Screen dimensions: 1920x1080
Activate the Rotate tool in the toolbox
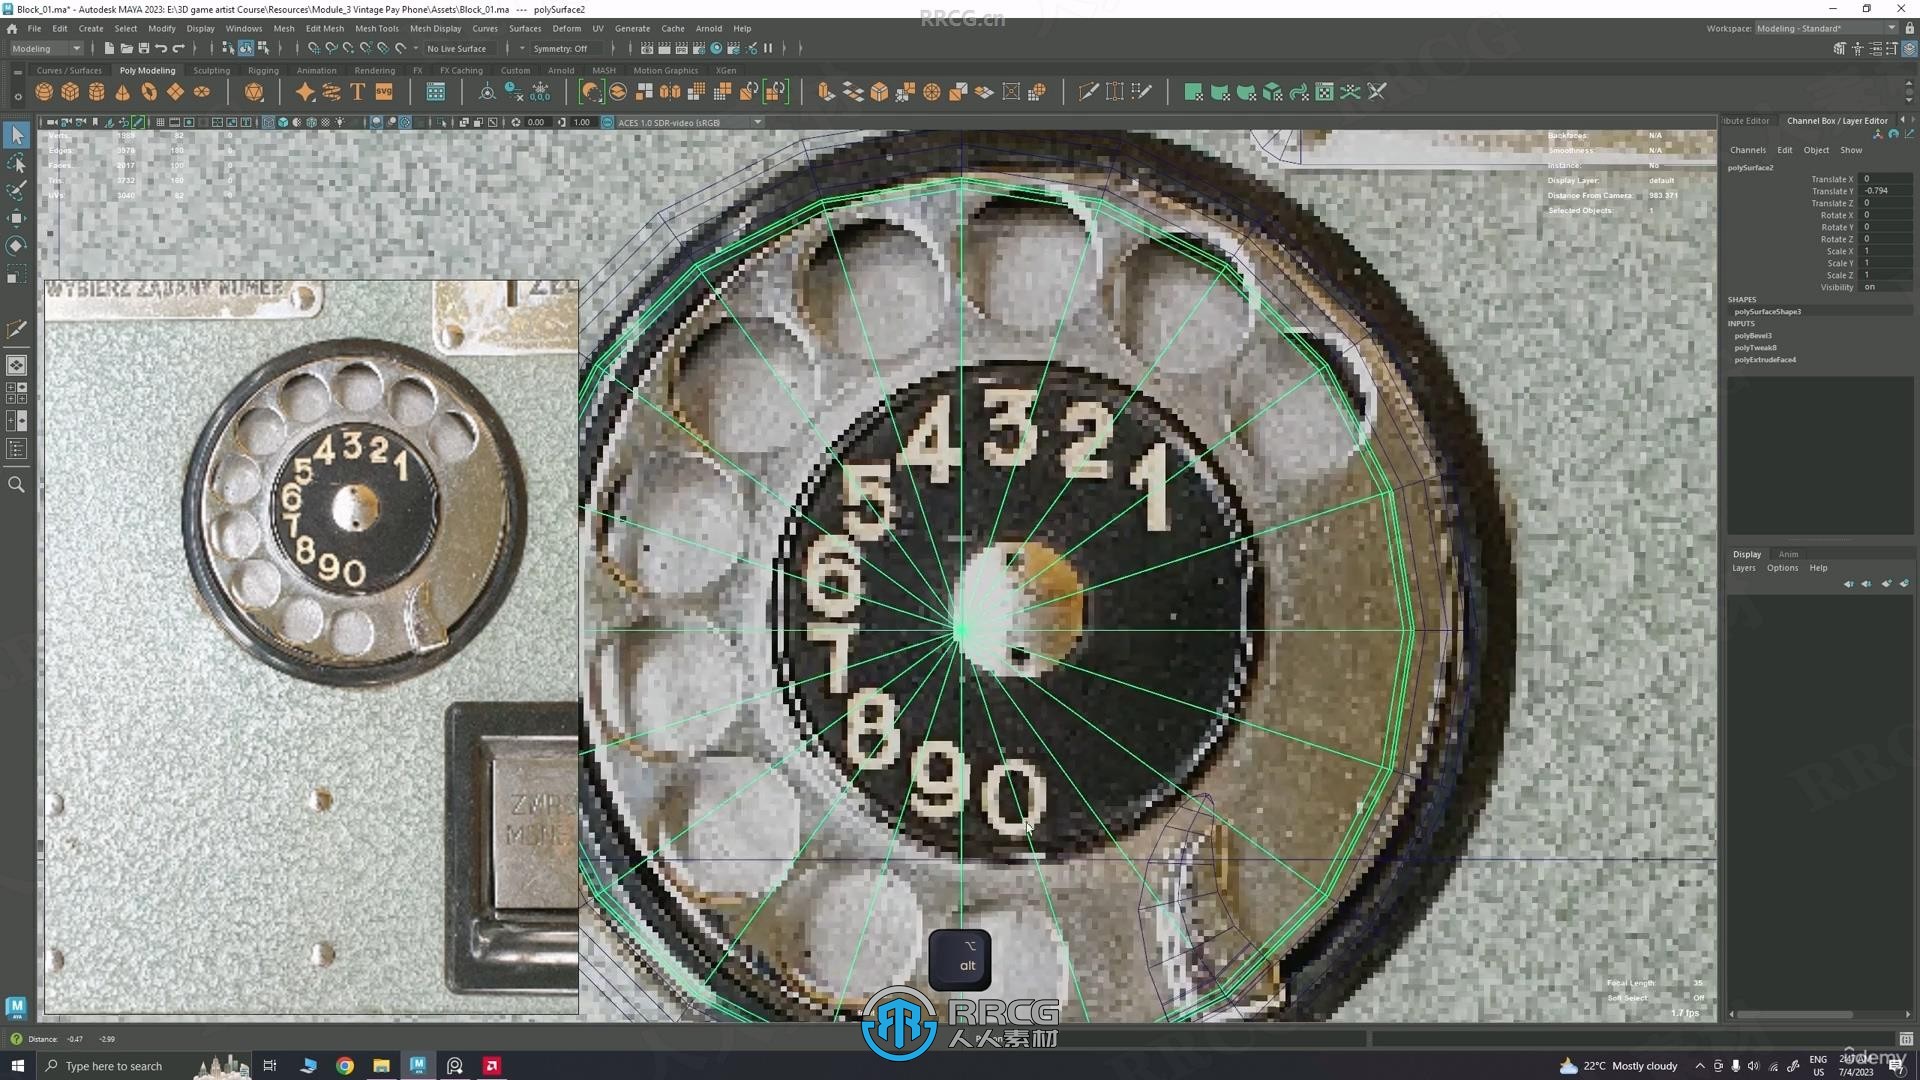click(x=17, y=246)
